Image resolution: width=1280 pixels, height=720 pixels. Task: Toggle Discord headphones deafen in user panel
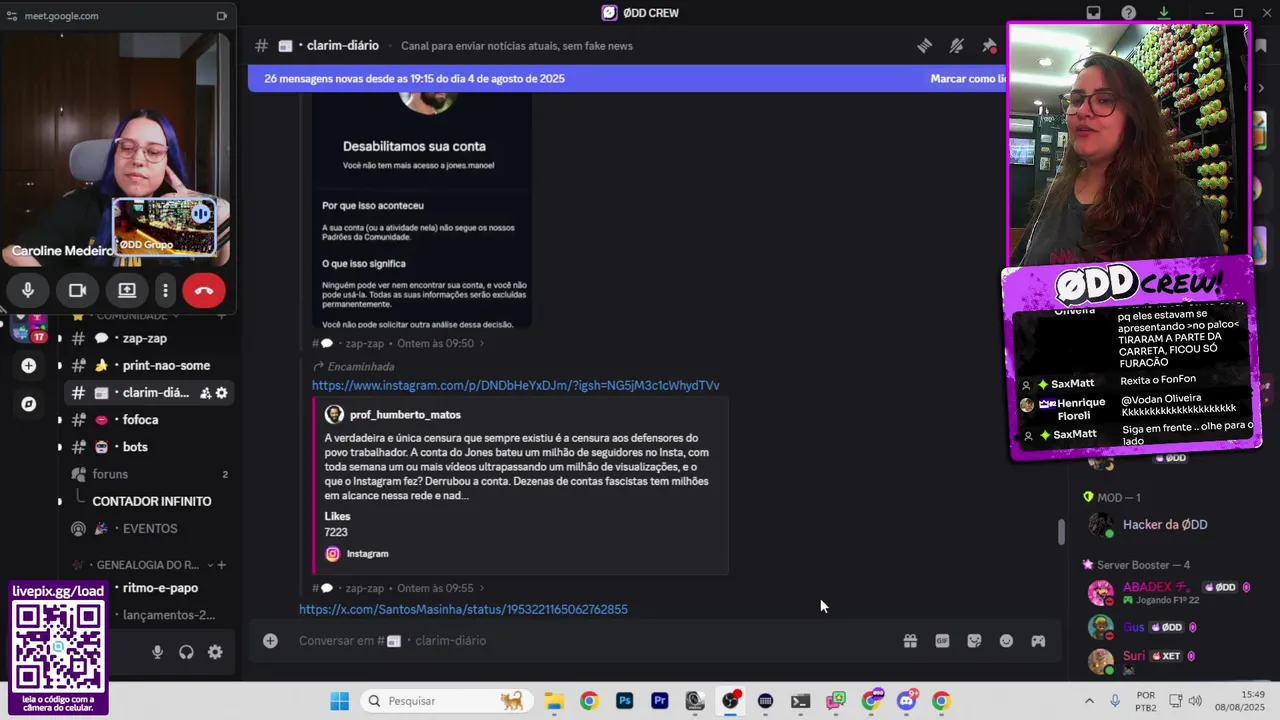click(186, 652)
